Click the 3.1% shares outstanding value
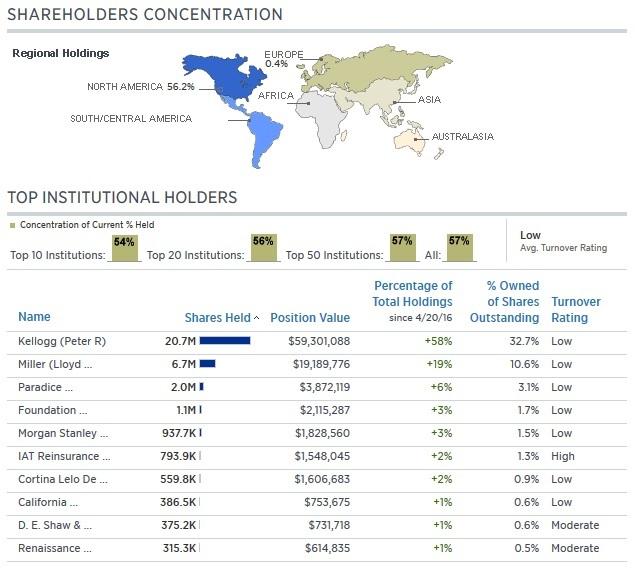This screenshot has height=572, width=638. [x=529, y=387]
